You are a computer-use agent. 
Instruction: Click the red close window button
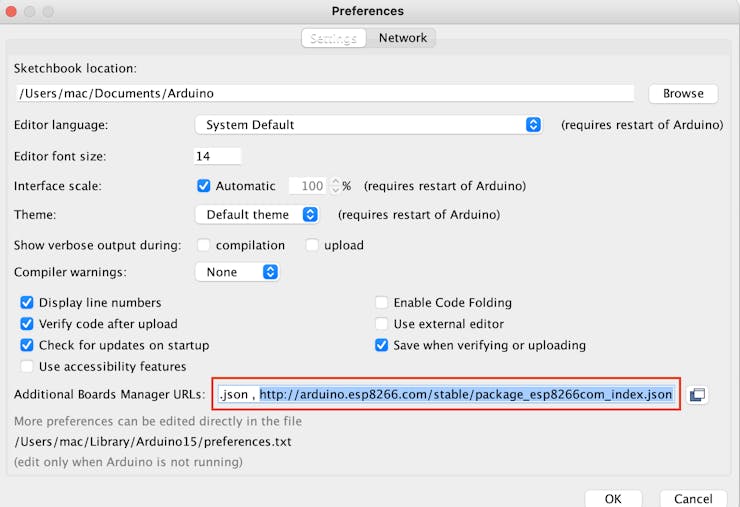(14, 11)
